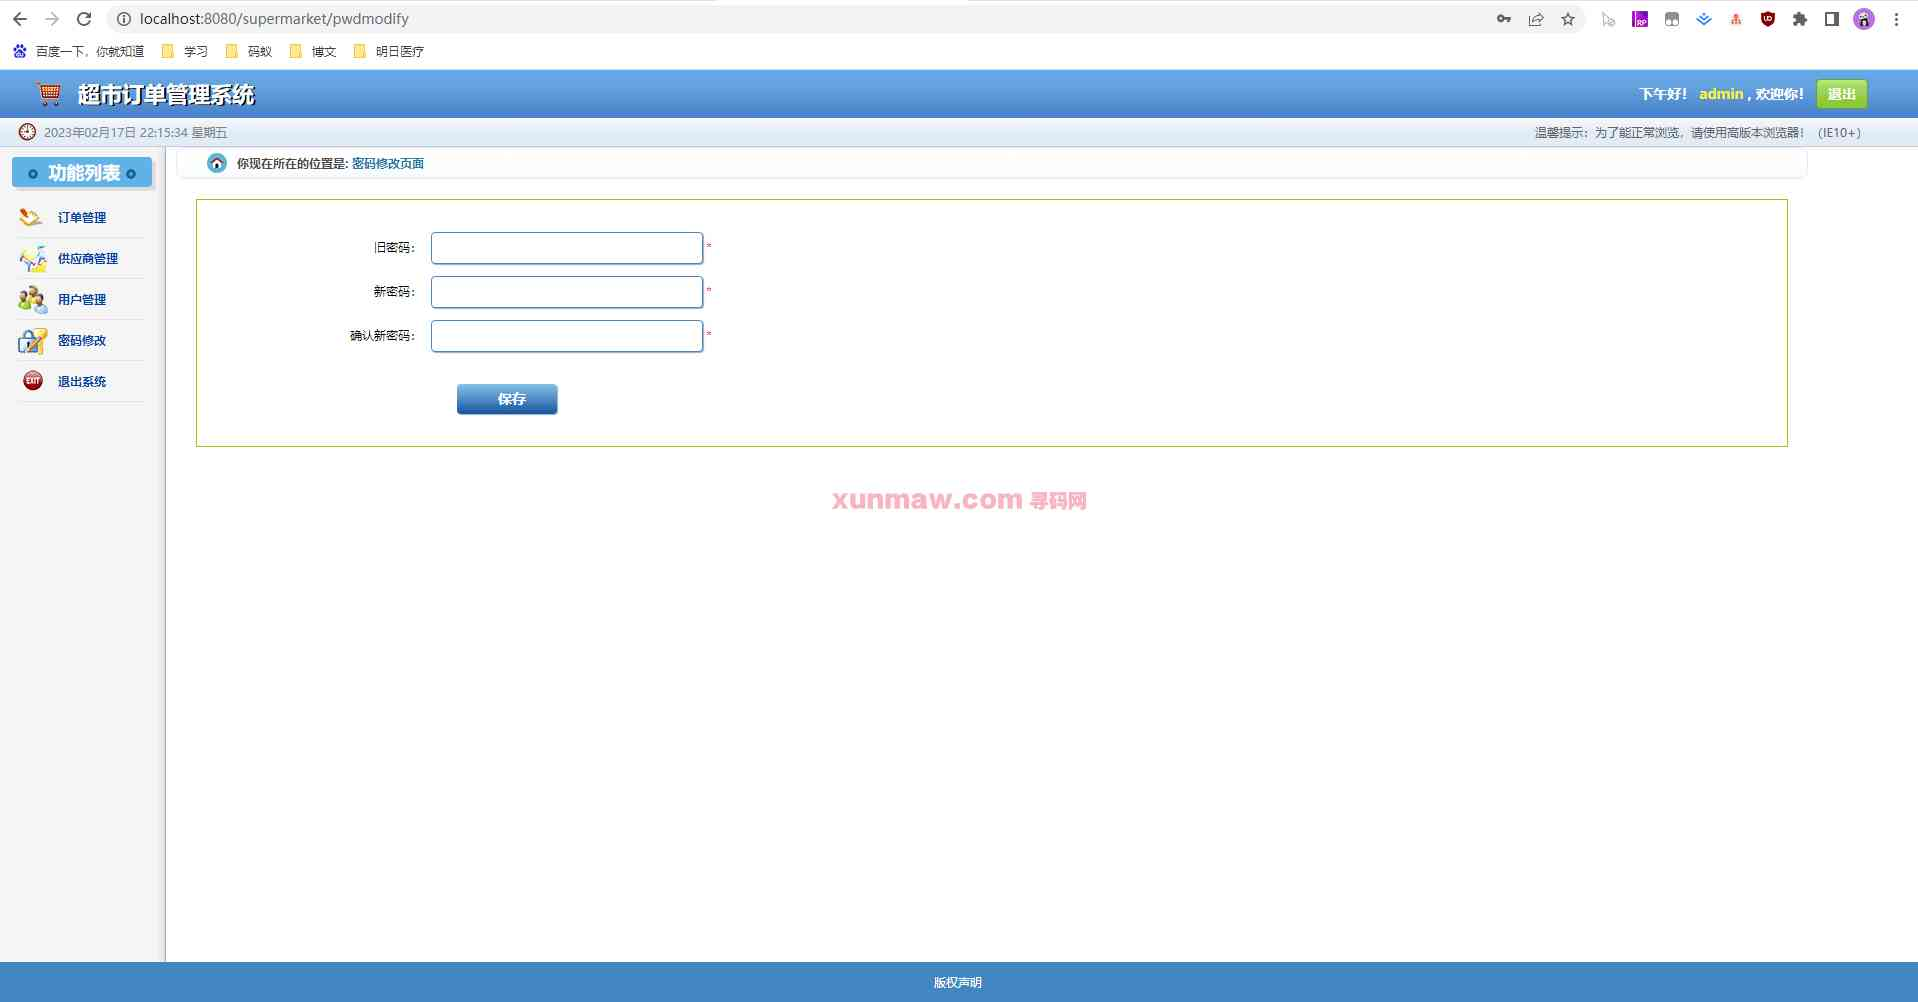The width and height of the screenshot is (1918, 1002).
Task: Click the red shield extension icon
Action: tap(1768, 19)
